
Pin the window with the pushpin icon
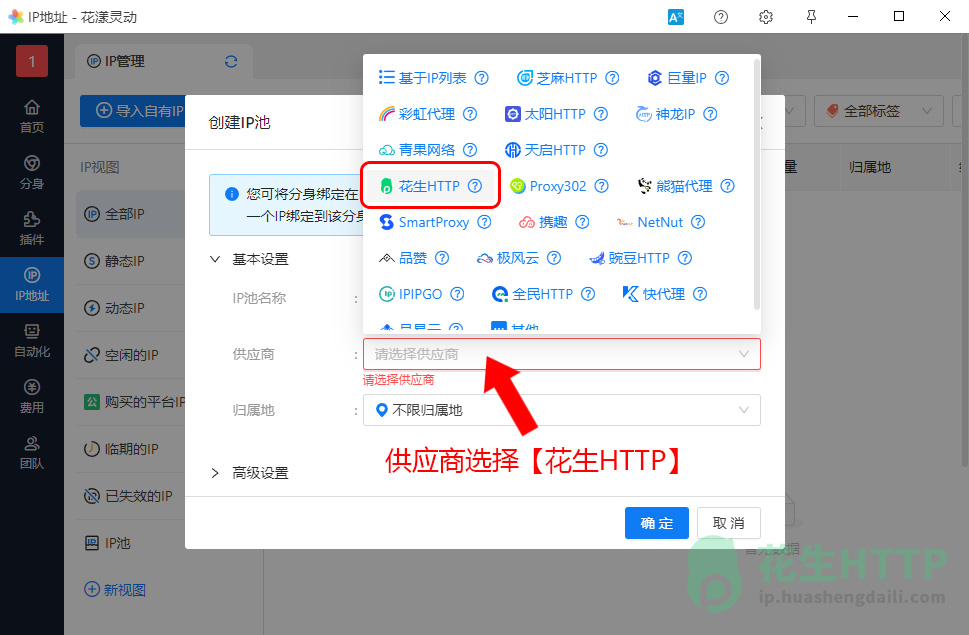pos(811,17)
